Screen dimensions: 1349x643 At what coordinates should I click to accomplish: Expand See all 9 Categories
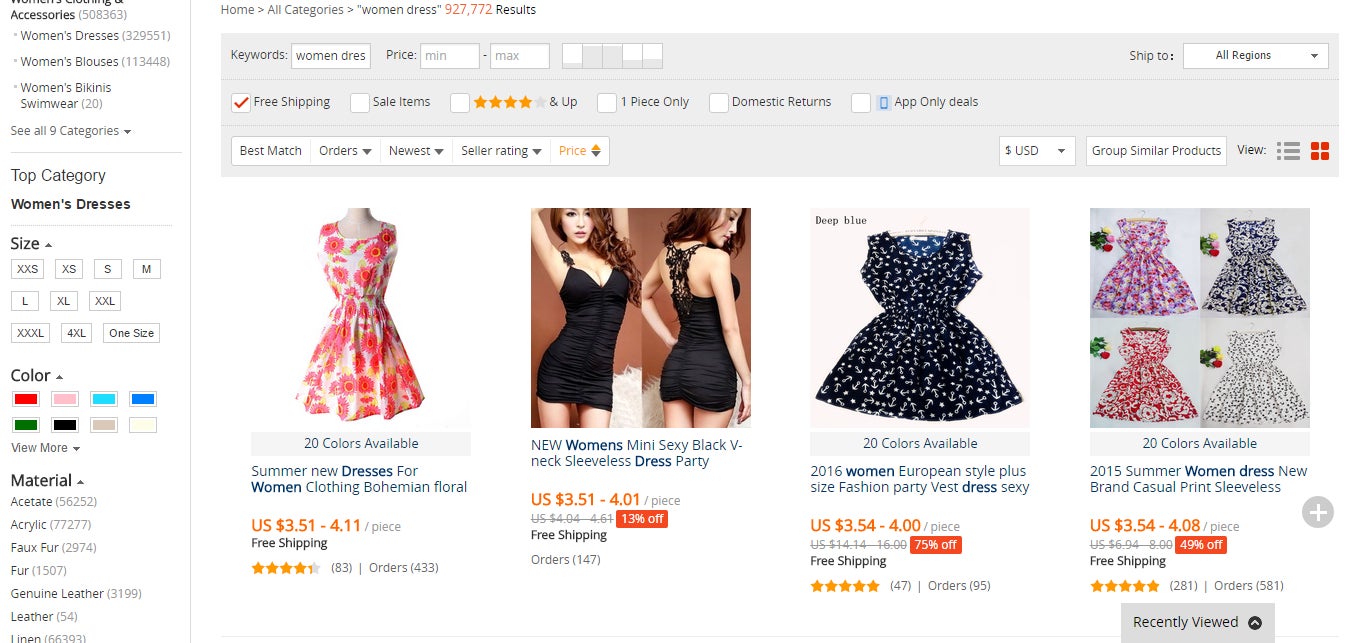pyautogui.click(x=70, y=131)
